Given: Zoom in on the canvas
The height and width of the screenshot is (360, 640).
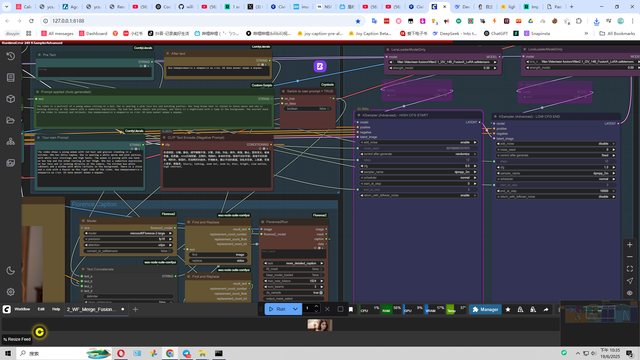Looking at the screenshot, I should [x=630, y=245].
